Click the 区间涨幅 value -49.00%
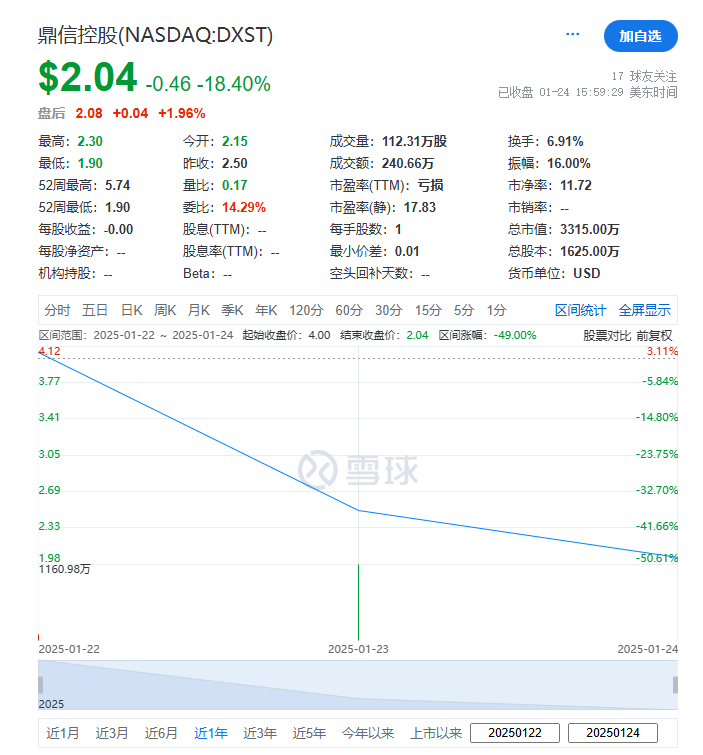This screenshot has height=755, width=703. 515,335
